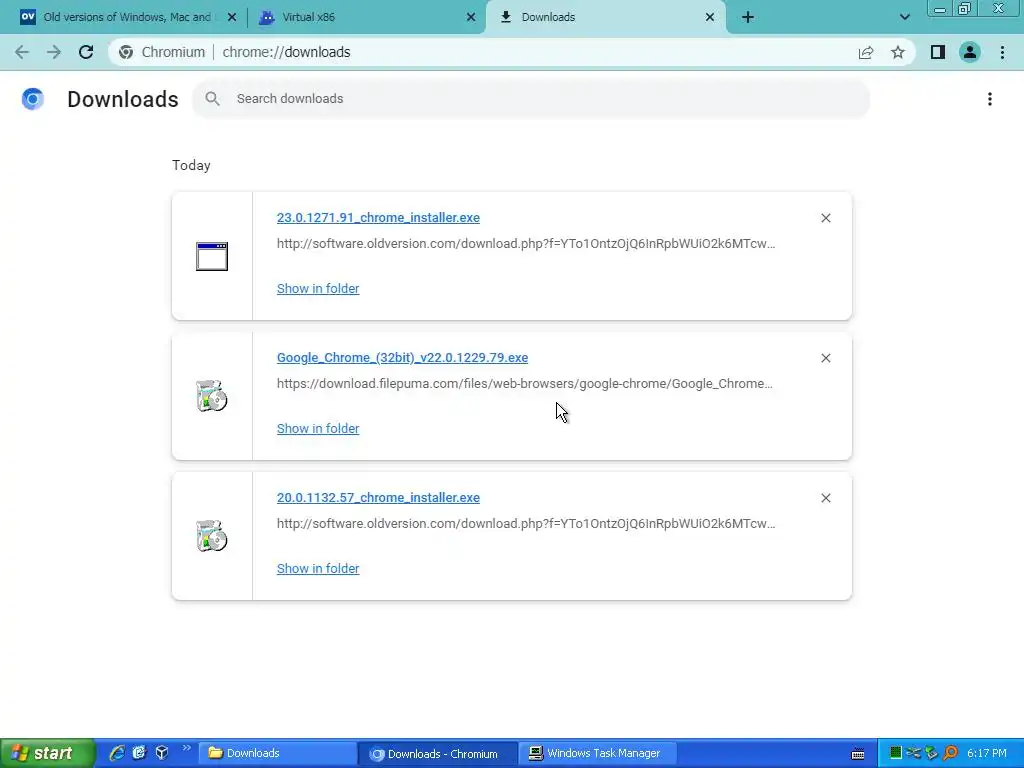Screen dimensions: 1024x768
Task: Reload the downloads page
Action: pos(86,52)
